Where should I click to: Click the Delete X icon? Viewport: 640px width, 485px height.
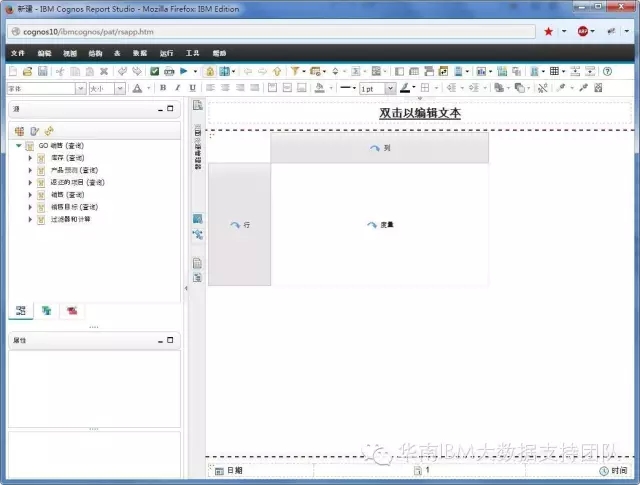click(x=104, y=71)
